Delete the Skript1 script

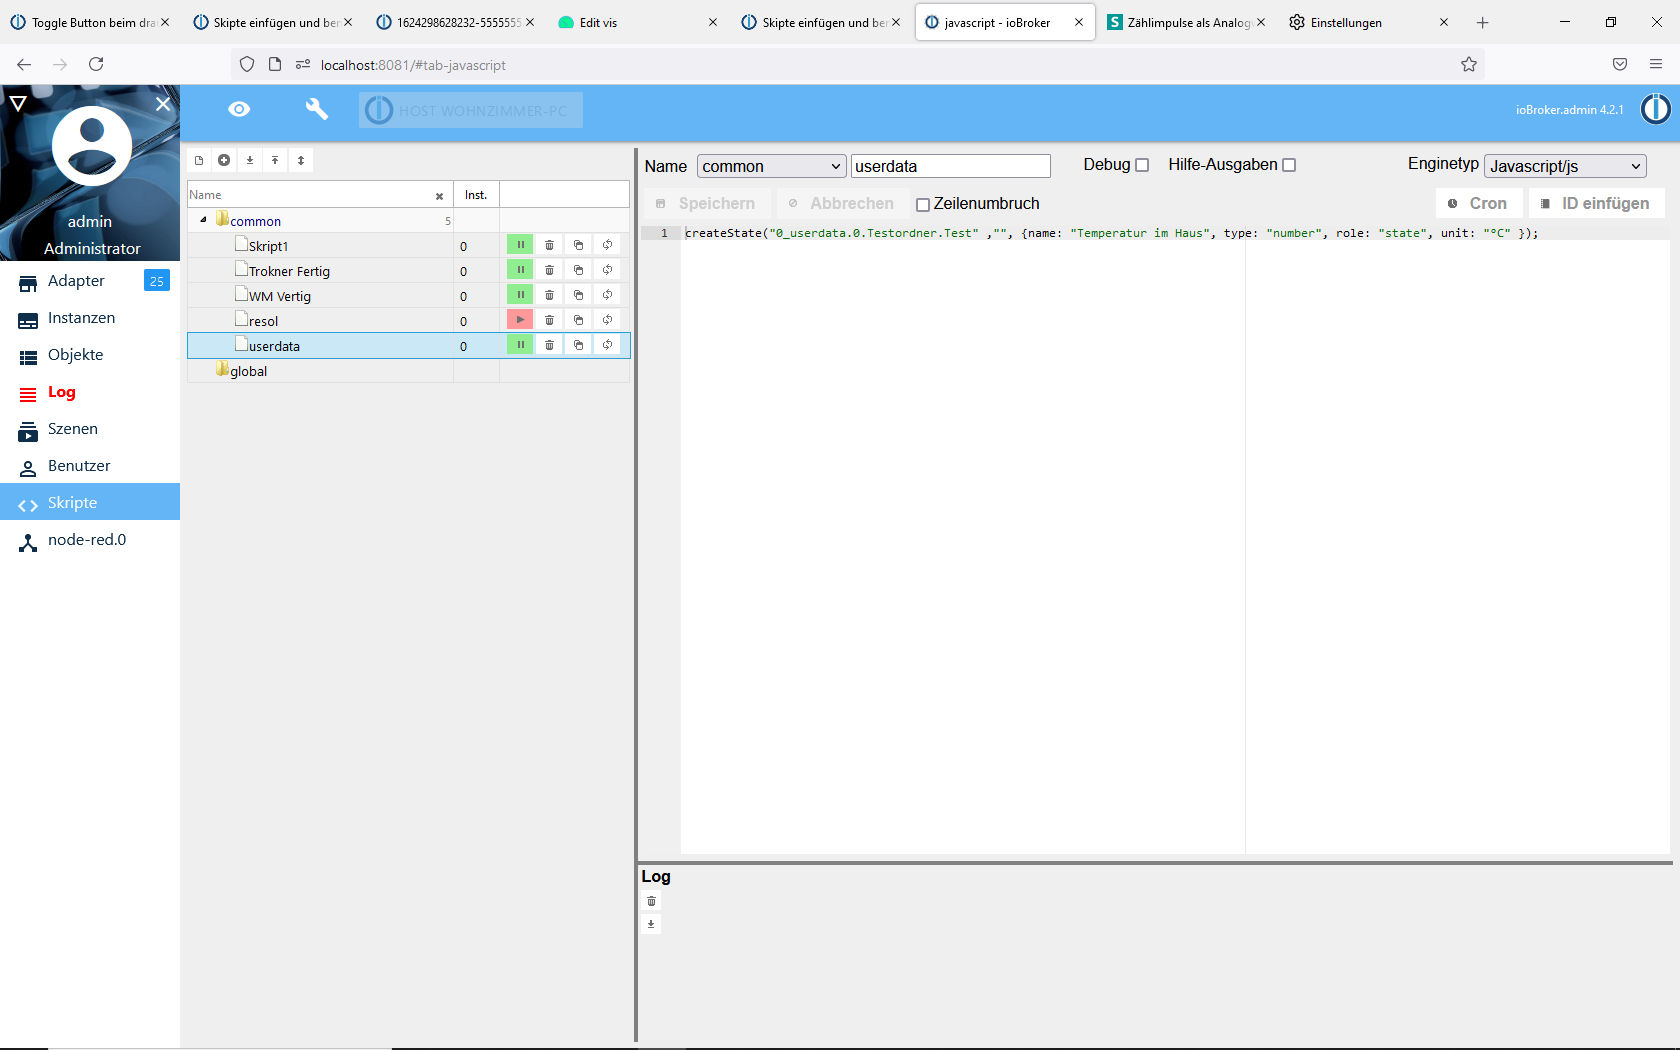[x=549, y=245]
